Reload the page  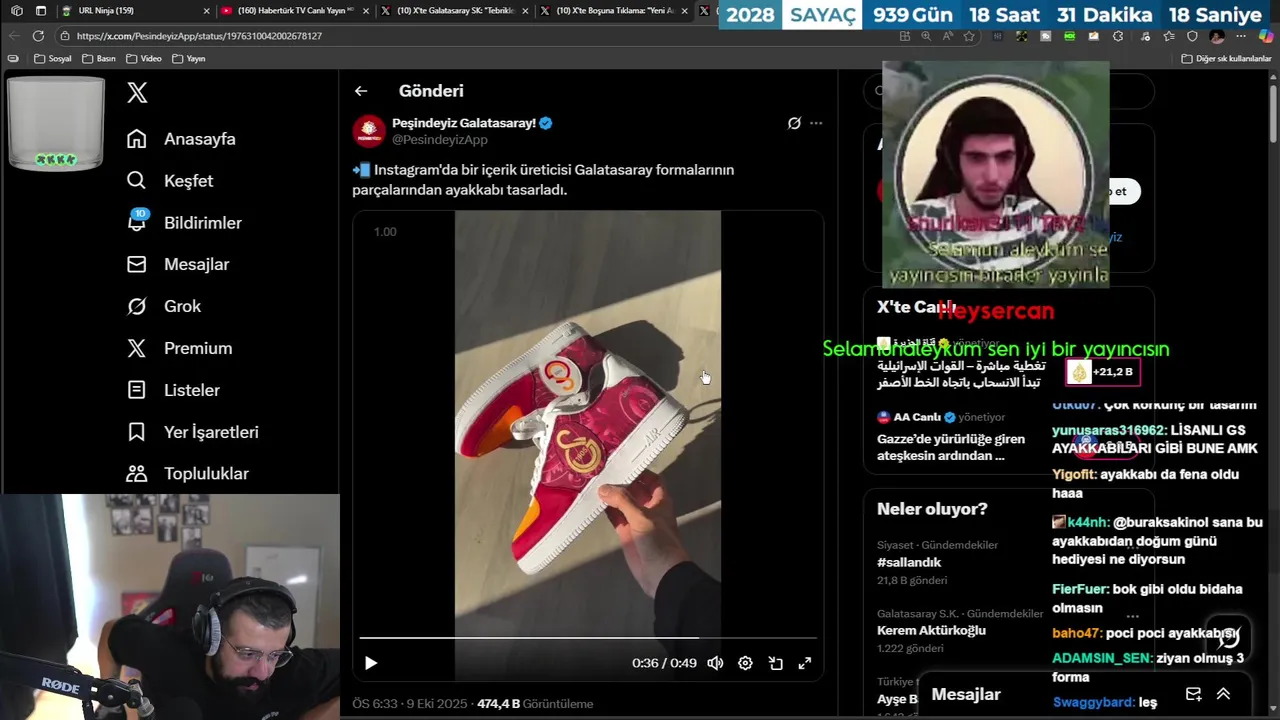[38, 35]
